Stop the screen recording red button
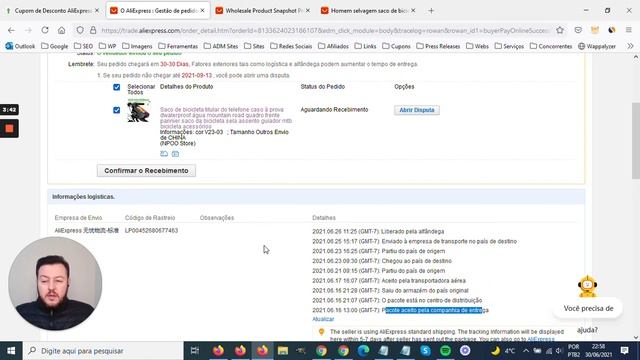Viewport: 640px width, 360px height. pyautogui.click(x=9, y=129)
